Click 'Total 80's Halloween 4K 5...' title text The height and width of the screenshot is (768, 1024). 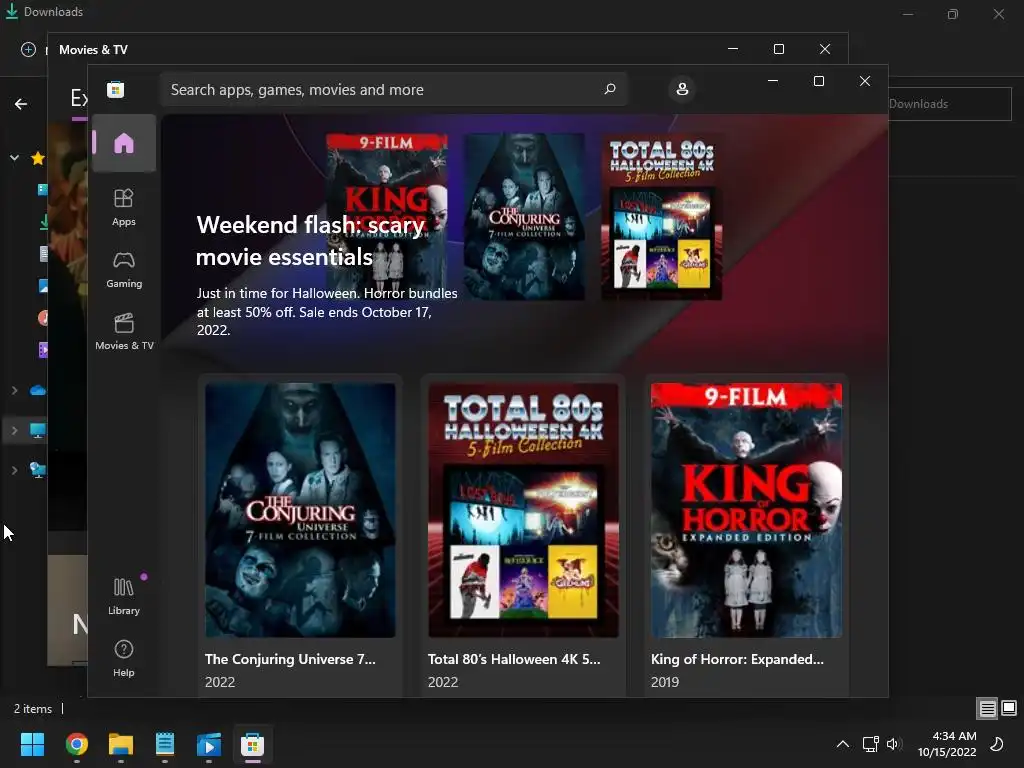pyautogui.click(x=513, y=659)
